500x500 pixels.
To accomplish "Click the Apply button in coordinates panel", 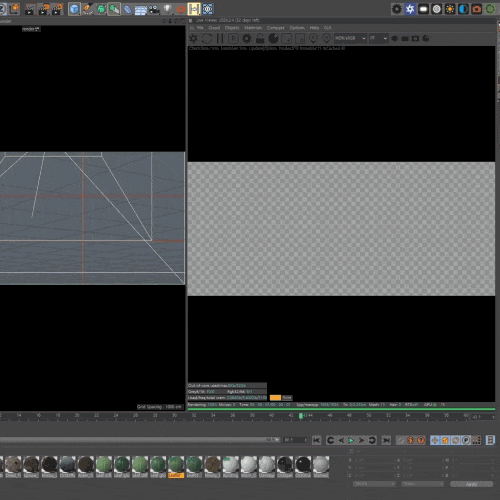I will (x=471, y=484).
